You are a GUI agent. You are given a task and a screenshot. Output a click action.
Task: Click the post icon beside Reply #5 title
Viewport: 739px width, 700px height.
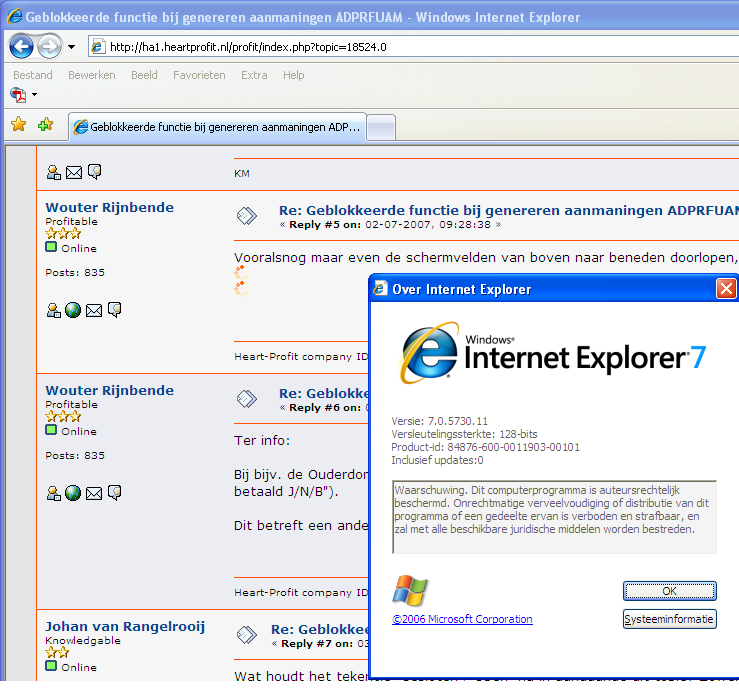246,216
